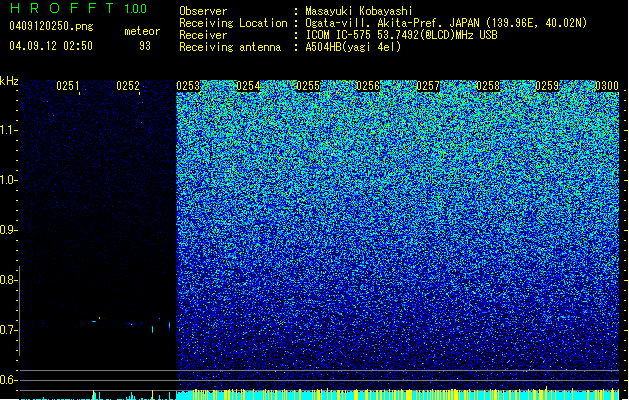
Task: Click the Observer label
Action: [203, 11]
